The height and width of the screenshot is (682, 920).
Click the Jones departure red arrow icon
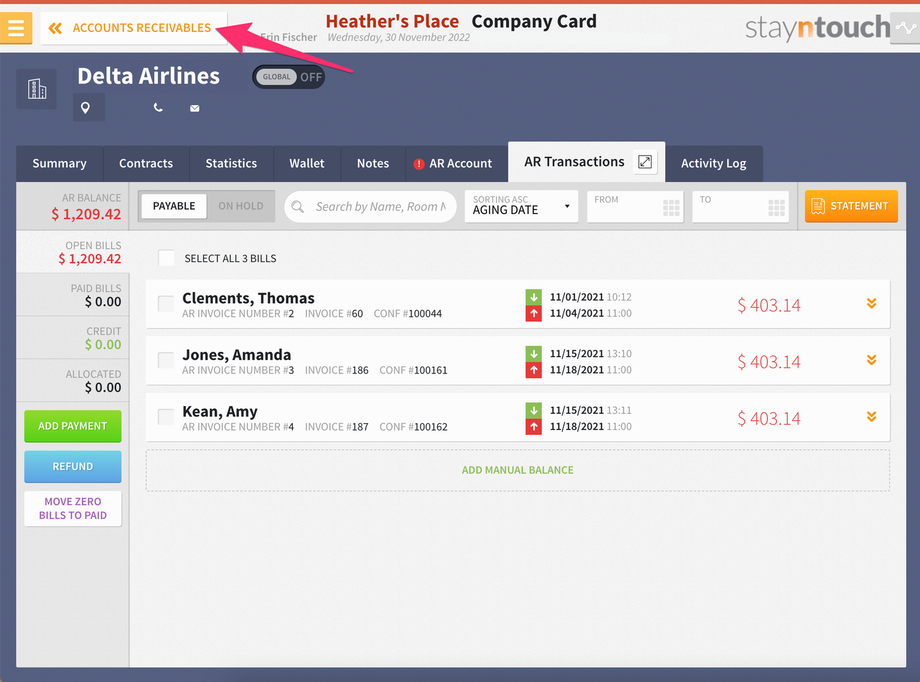click(533, 370)
